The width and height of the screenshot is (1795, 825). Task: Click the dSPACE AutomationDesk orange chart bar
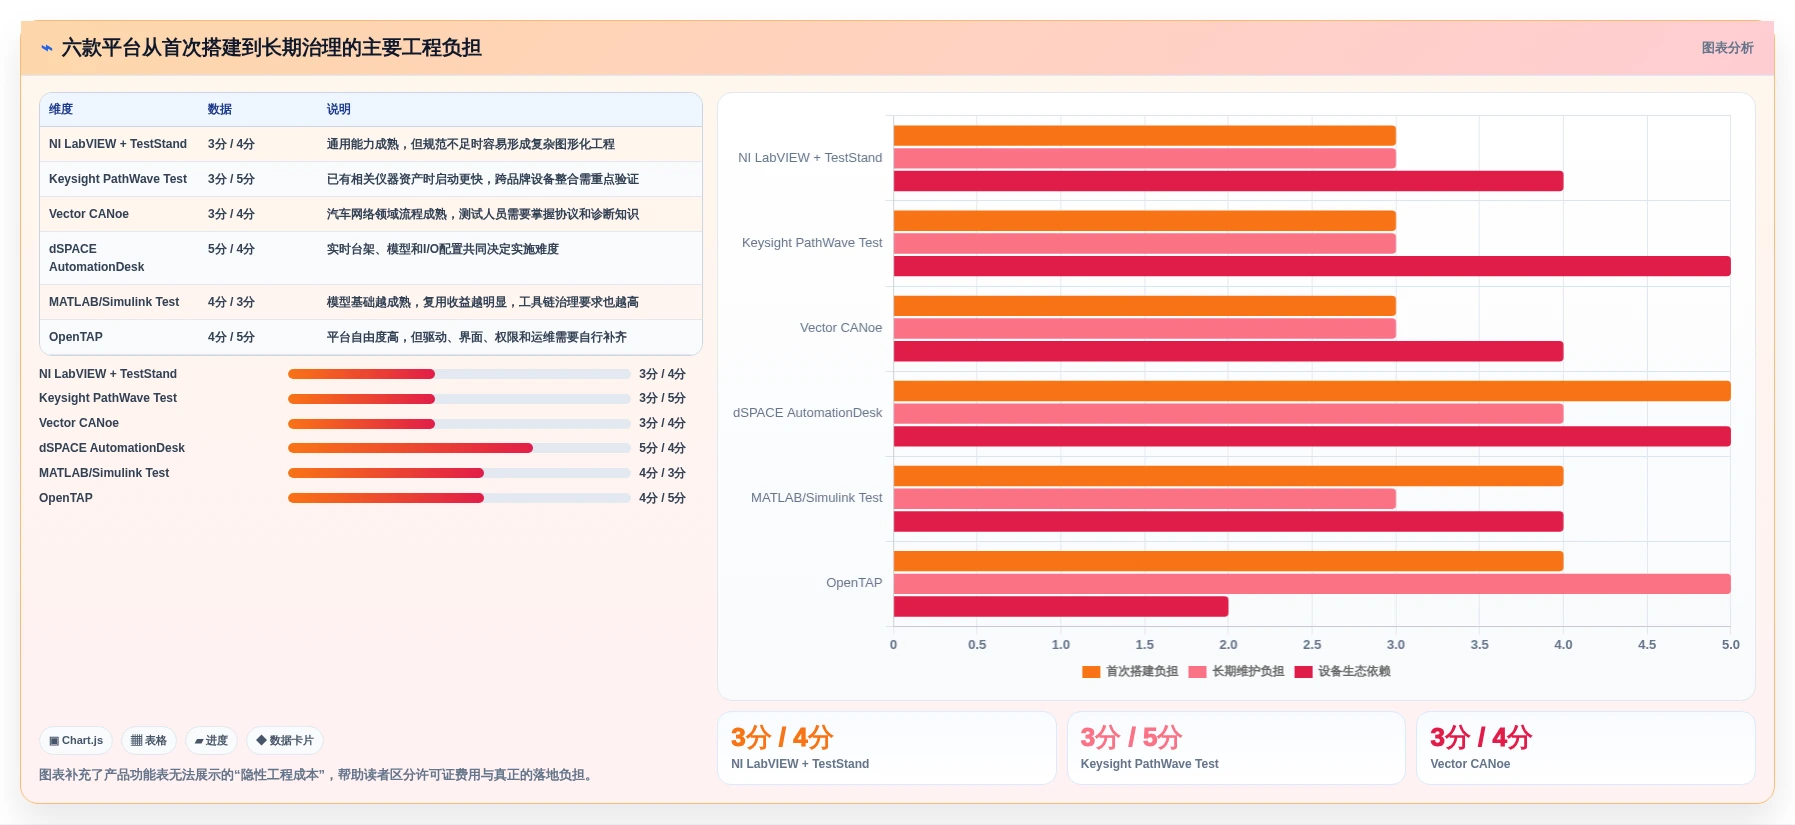[1312, 391]
